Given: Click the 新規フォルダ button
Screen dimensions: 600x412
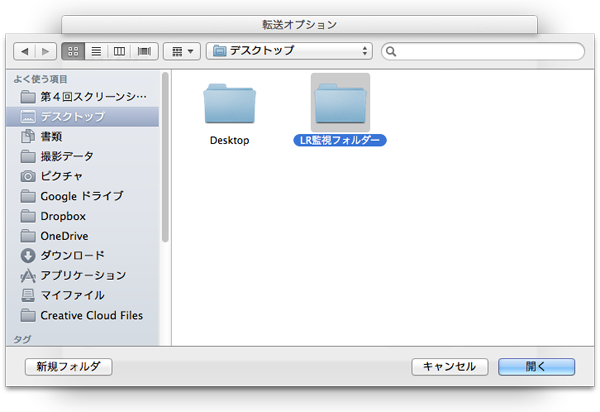Looking at the screenshot, I should click(x=68, y=367).
